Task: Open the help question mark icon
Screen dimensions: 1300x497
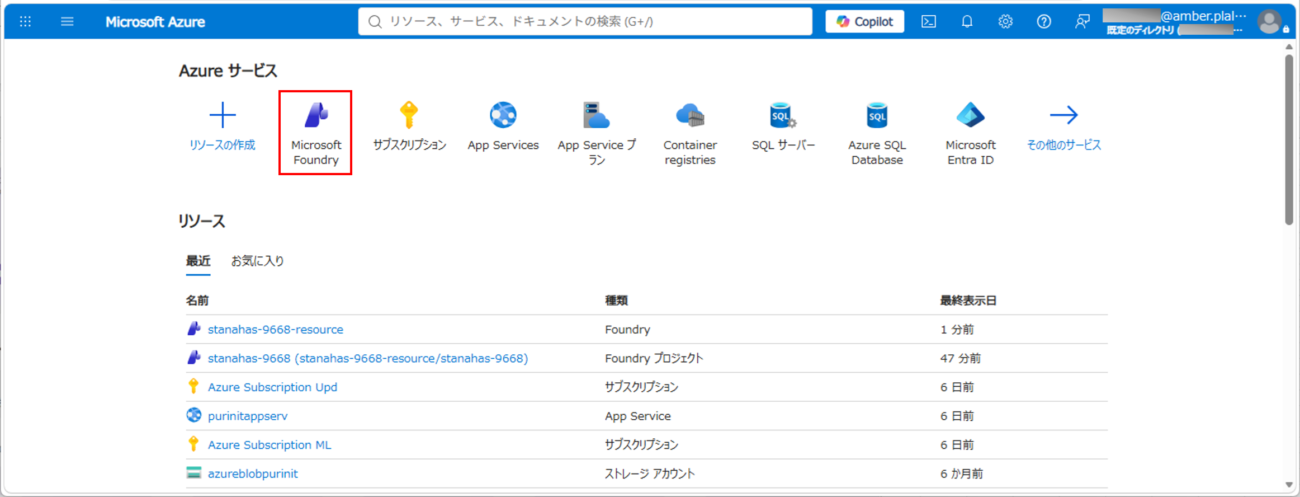Action: point(1044,22)
